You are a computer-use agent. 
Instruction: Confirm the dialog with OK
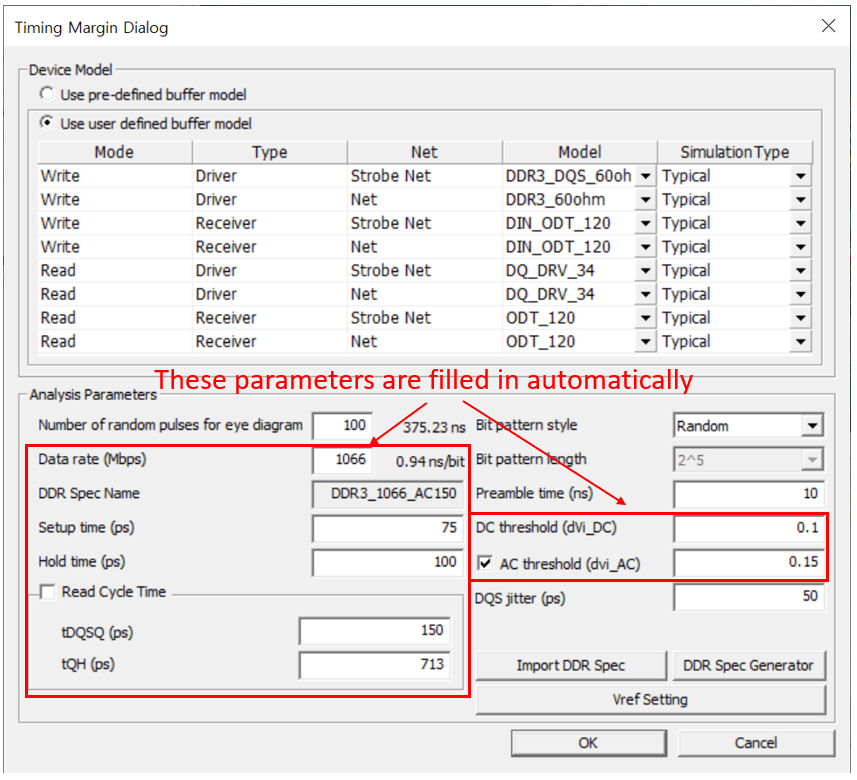point(588,742)
